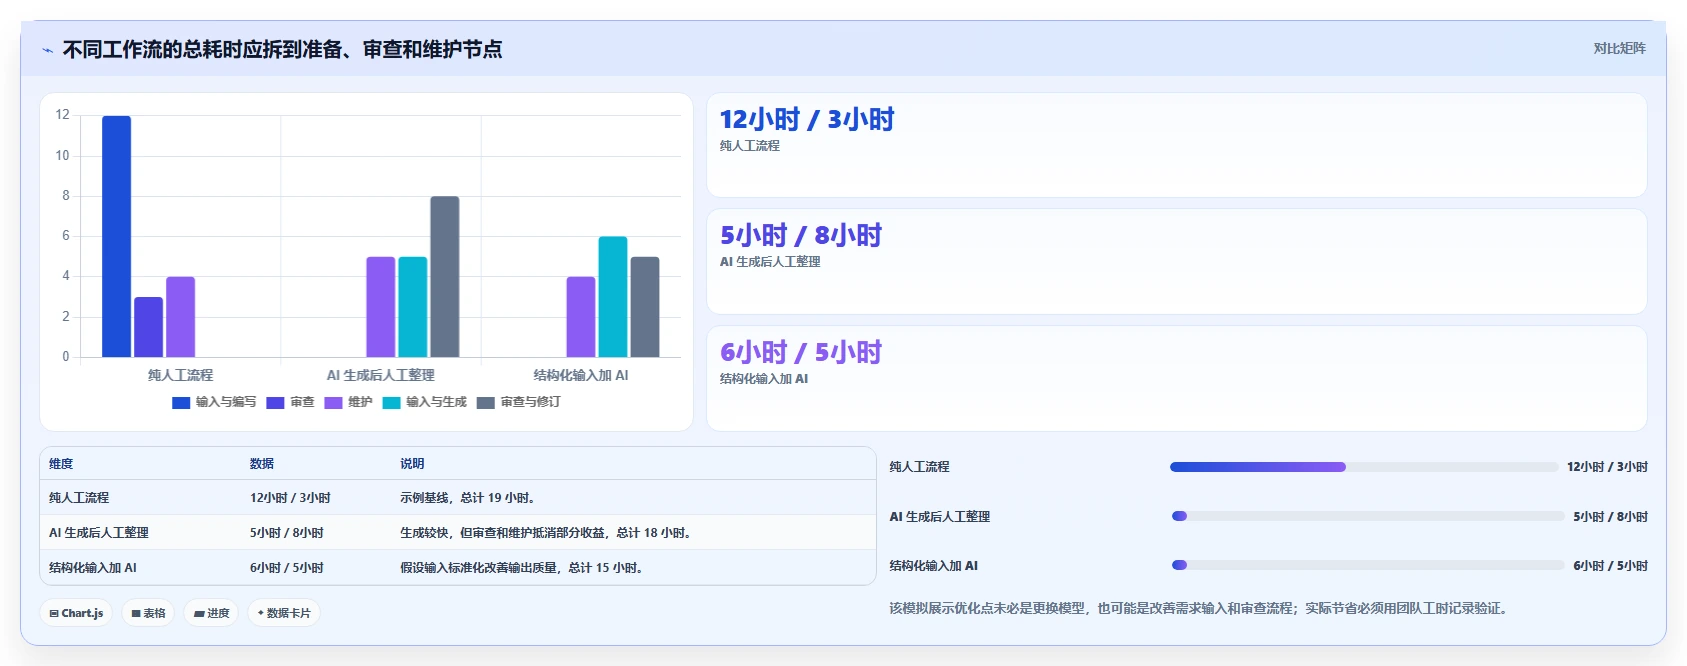Viewport: 1687px width, 666px height.
Task: Click the 表格 tag chip
Action: 148,613
